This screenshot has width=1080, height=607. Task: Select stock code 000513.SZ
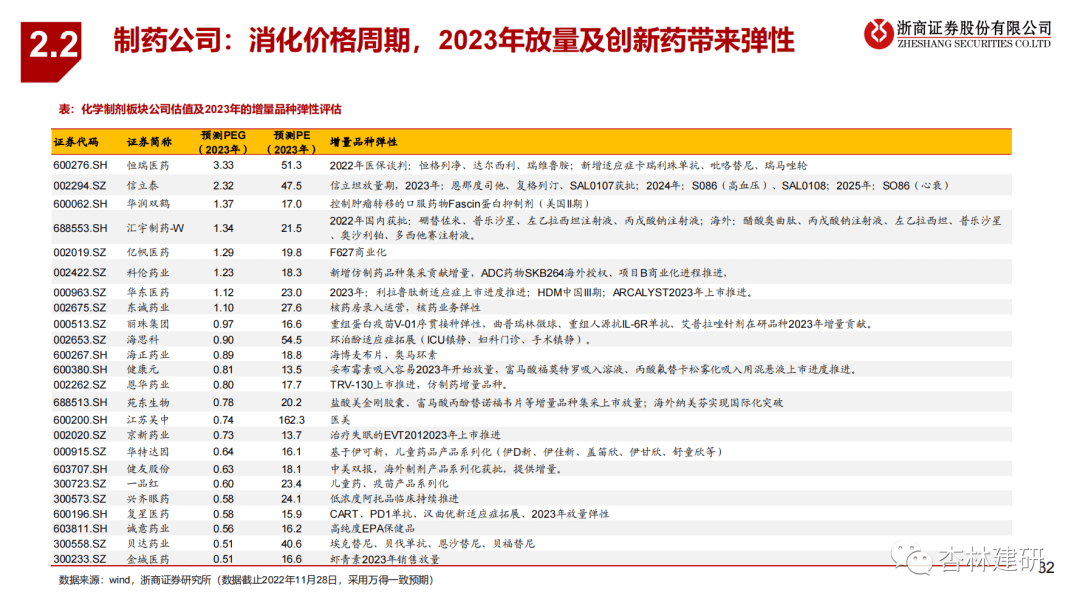coord(80,324)
